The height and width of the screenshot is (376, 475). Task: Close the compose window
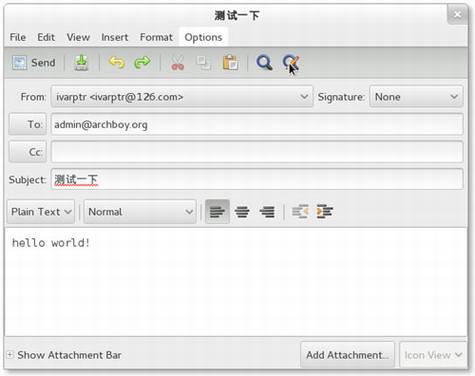tap(457, 14)
